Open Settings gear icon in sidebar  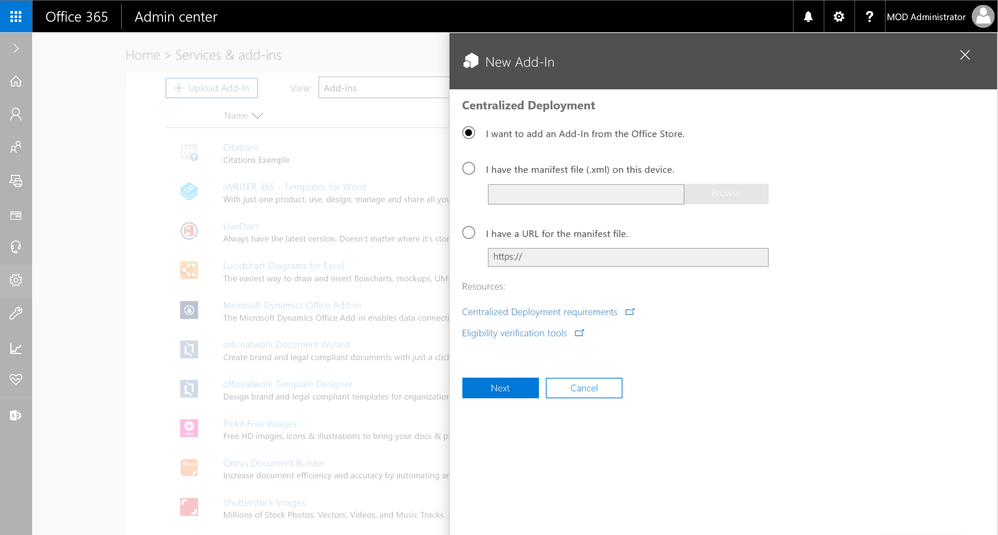coord(16,280)
